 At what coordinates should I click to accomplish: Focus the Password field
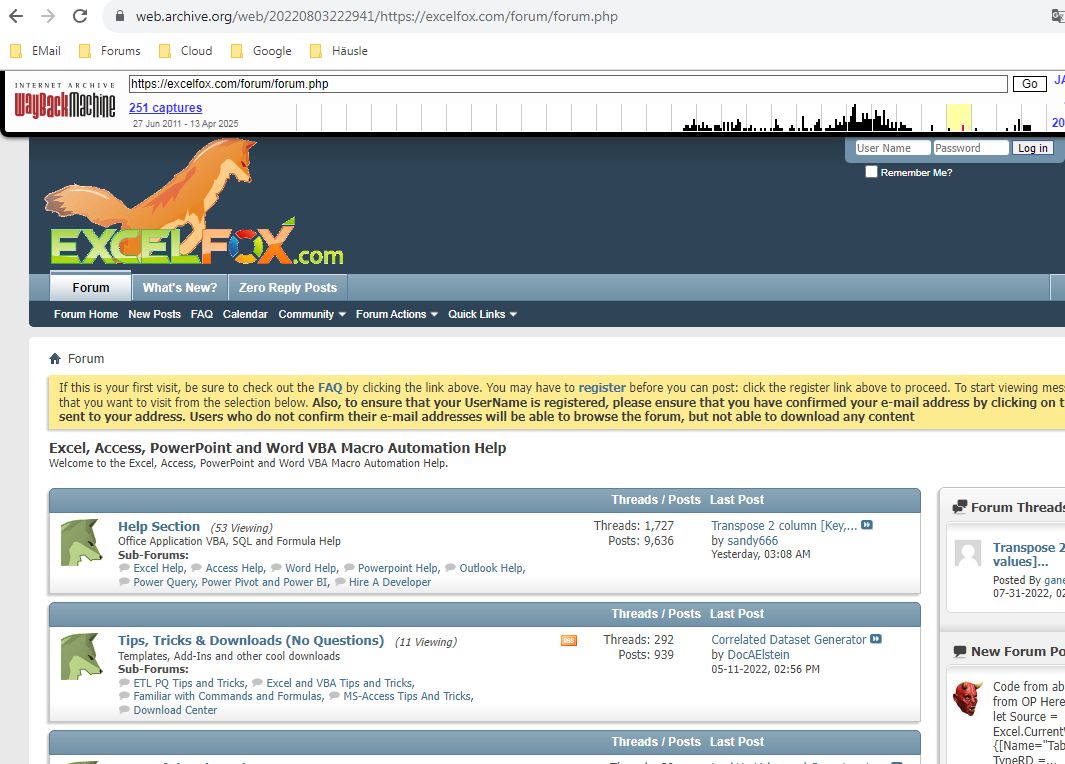[x=971, y=148]
